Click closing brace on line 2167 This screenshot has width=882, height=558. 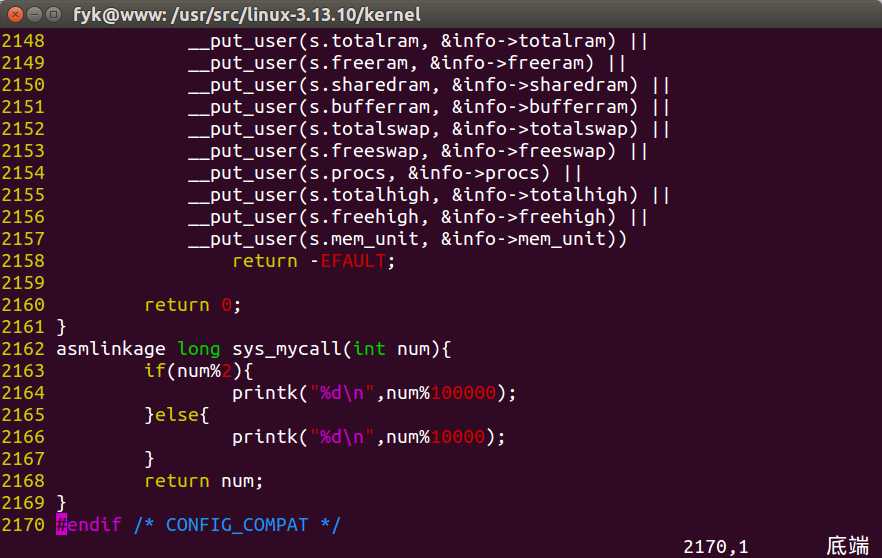(x=149, y=459)
